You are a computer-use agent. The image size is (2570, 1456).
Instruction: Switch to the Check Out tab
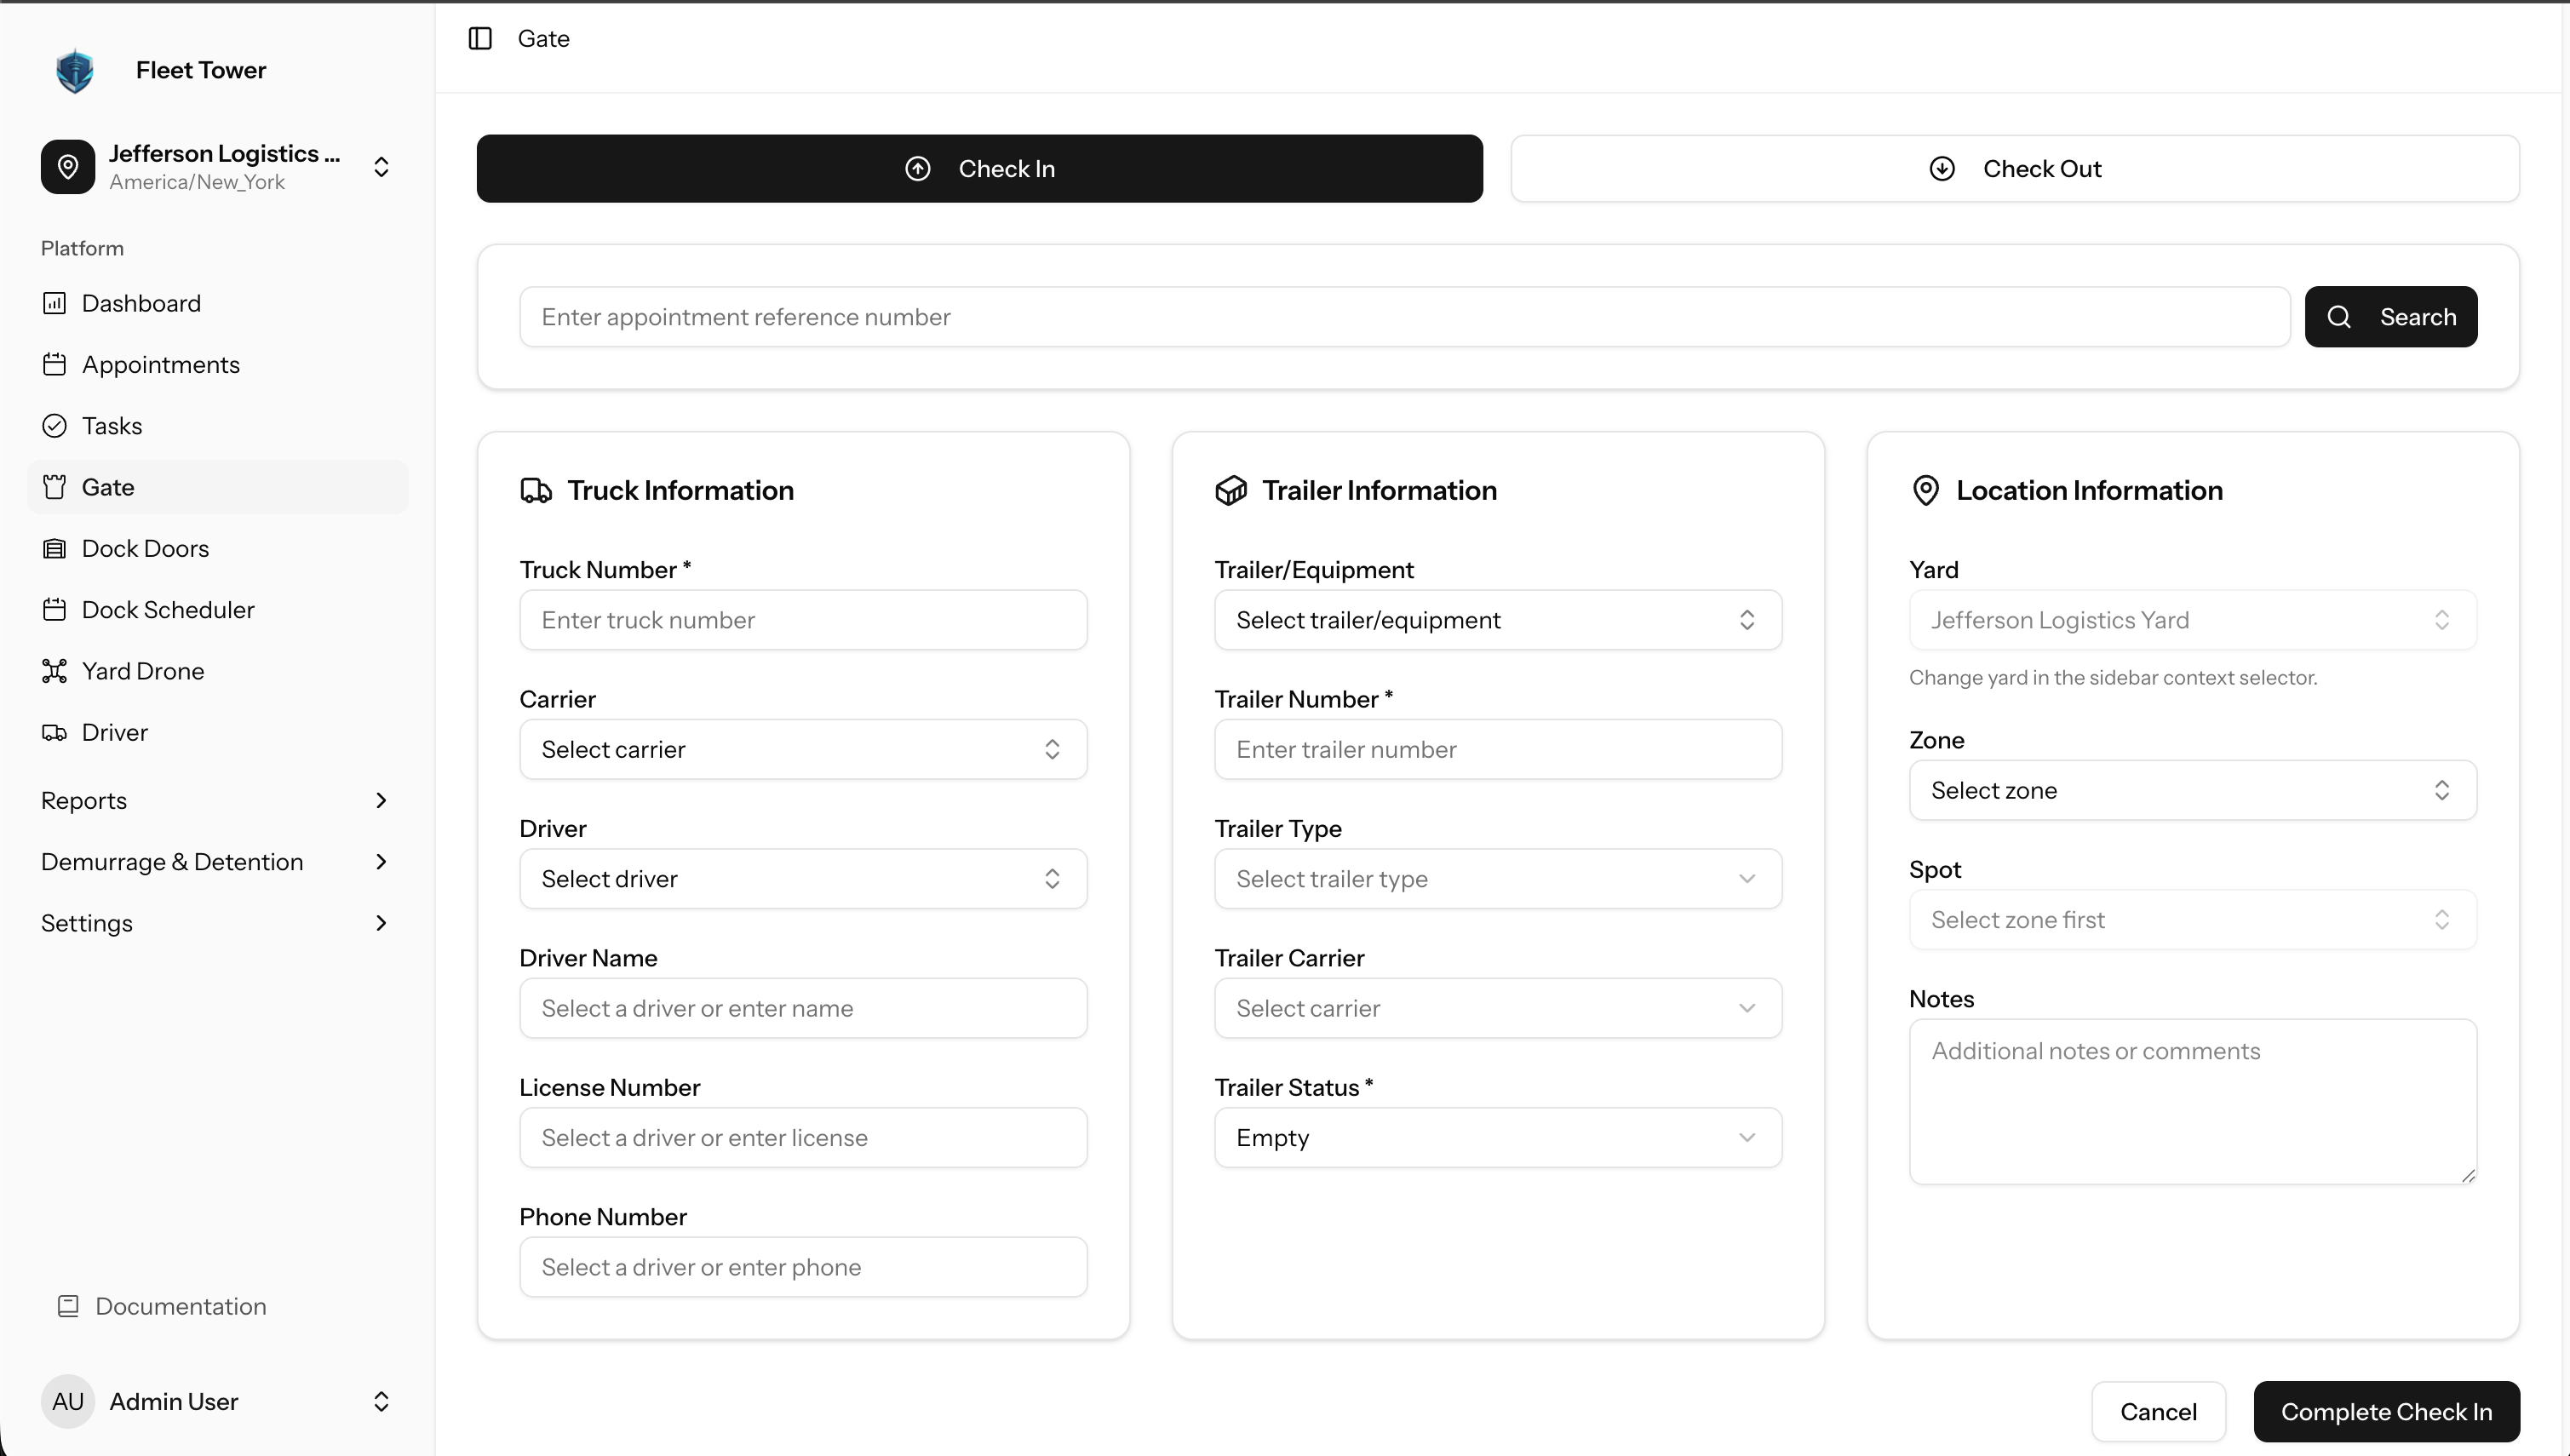[x=2015, y=168]
